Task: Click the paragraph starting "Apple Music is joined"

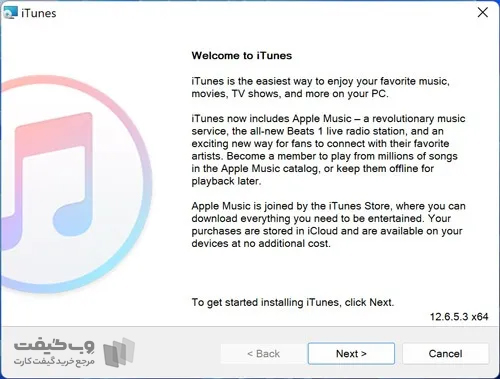Action: tap(328, 225)
